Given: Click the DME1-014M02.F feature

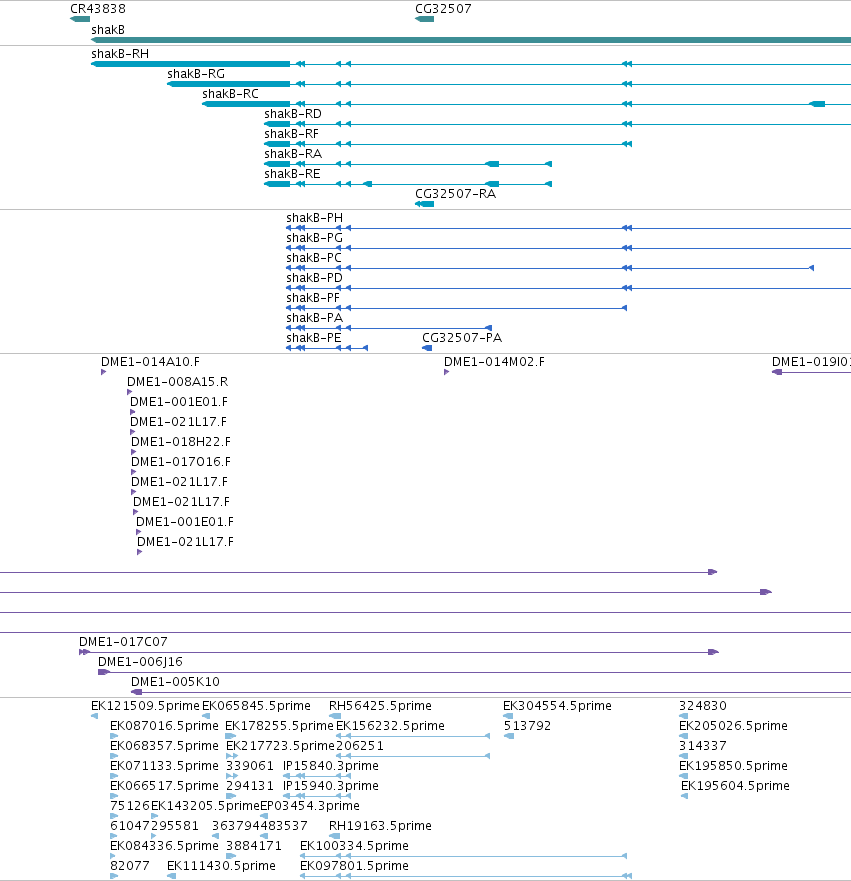Looking at the screenshot, I should (x=447, y=372).
